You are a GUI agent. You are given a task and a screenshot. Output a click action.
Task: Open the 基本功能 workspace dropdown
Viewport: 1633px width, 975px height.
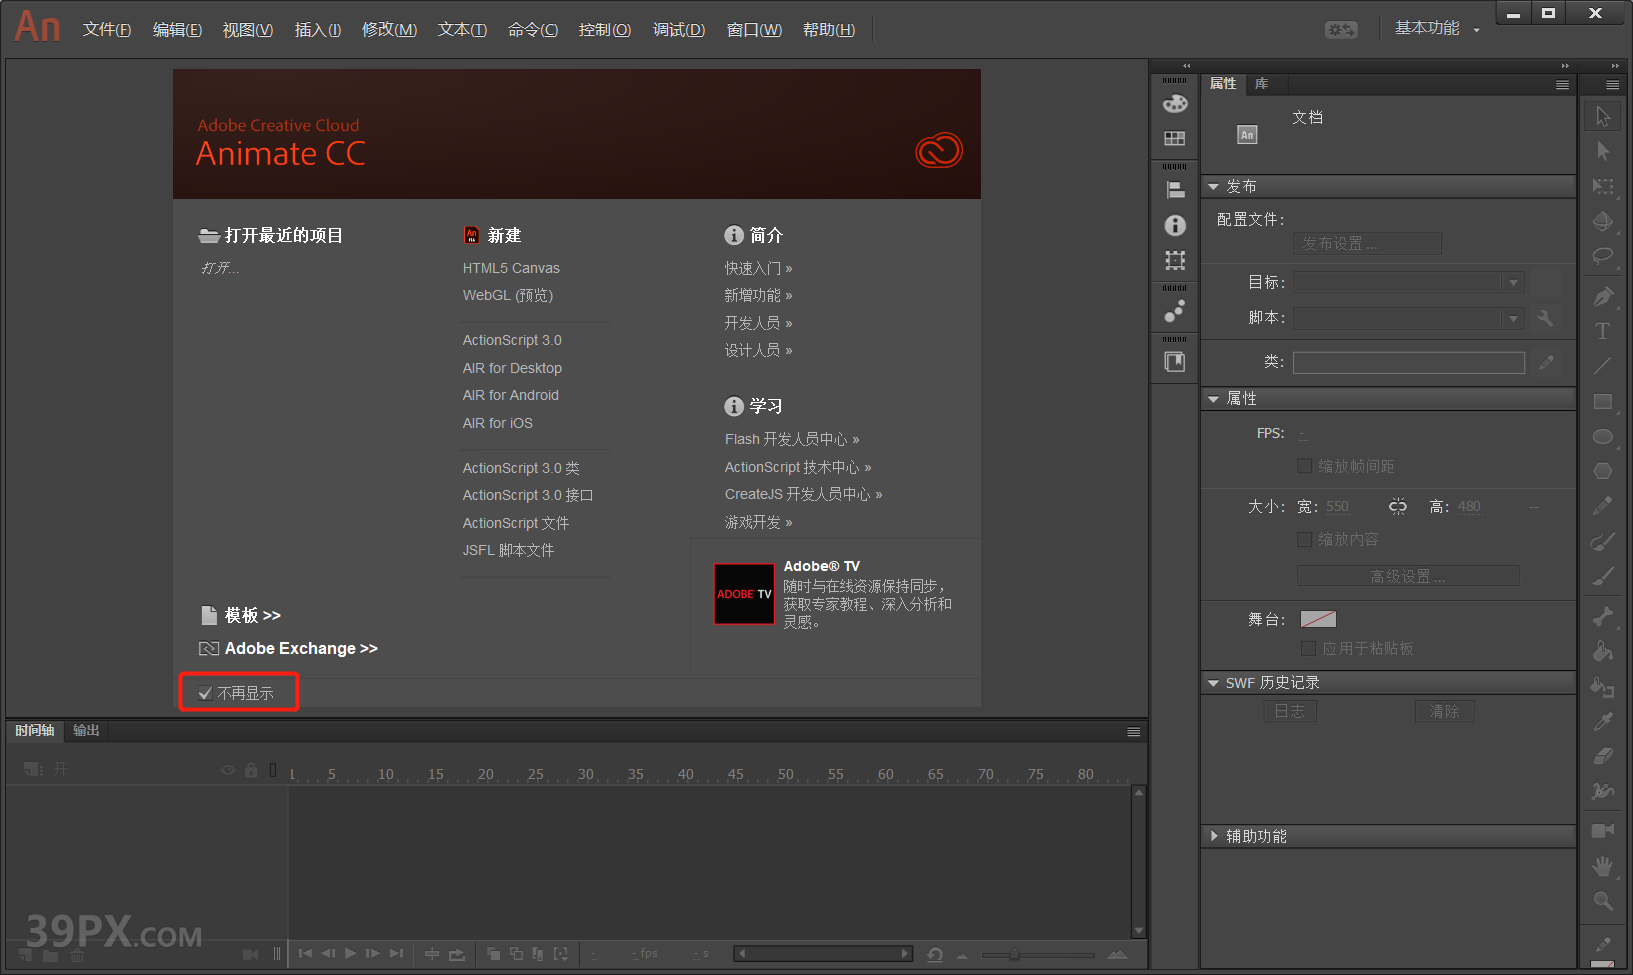coord(1436,29)
